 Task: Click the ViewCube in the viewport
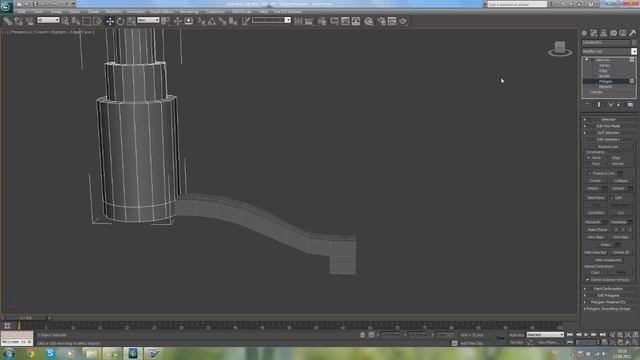click(560, 48)
